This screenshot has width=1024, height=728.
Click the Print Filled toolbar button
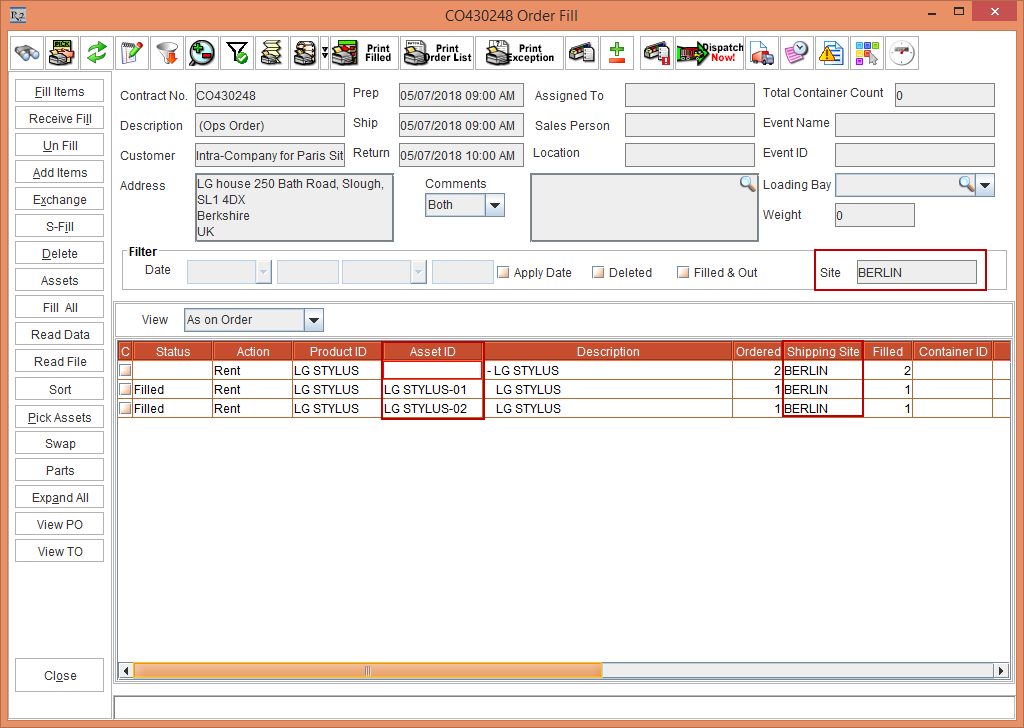coord(362,52)
